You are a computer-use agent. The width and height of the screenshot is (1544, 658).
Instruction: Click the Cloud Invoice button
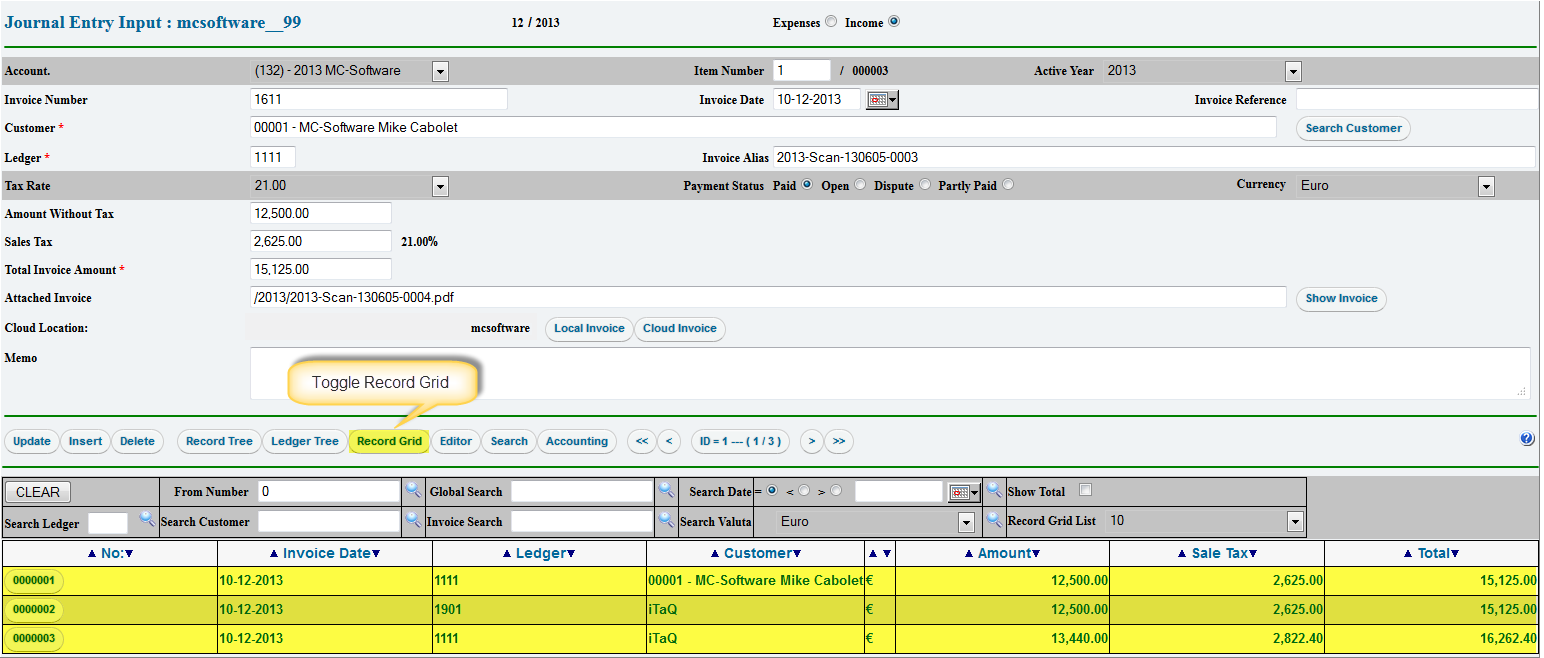click(680, 328)
